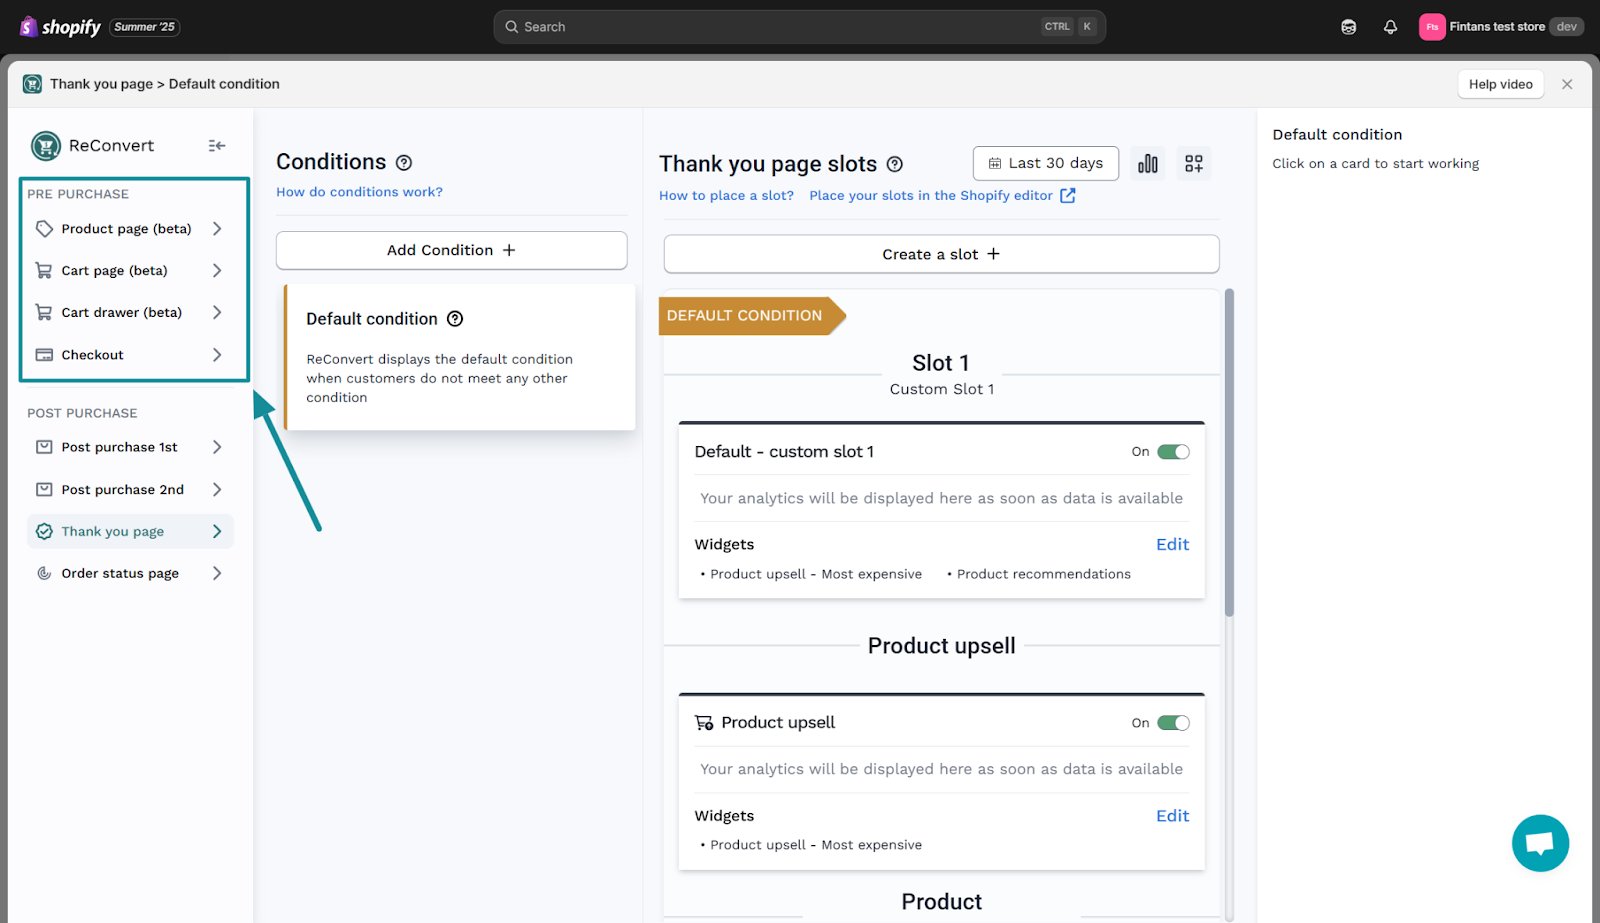The width and height of the screenshot is (1600, 923).
Task: Expand the Post purchase 1st chevron
Action: [217, 447]
